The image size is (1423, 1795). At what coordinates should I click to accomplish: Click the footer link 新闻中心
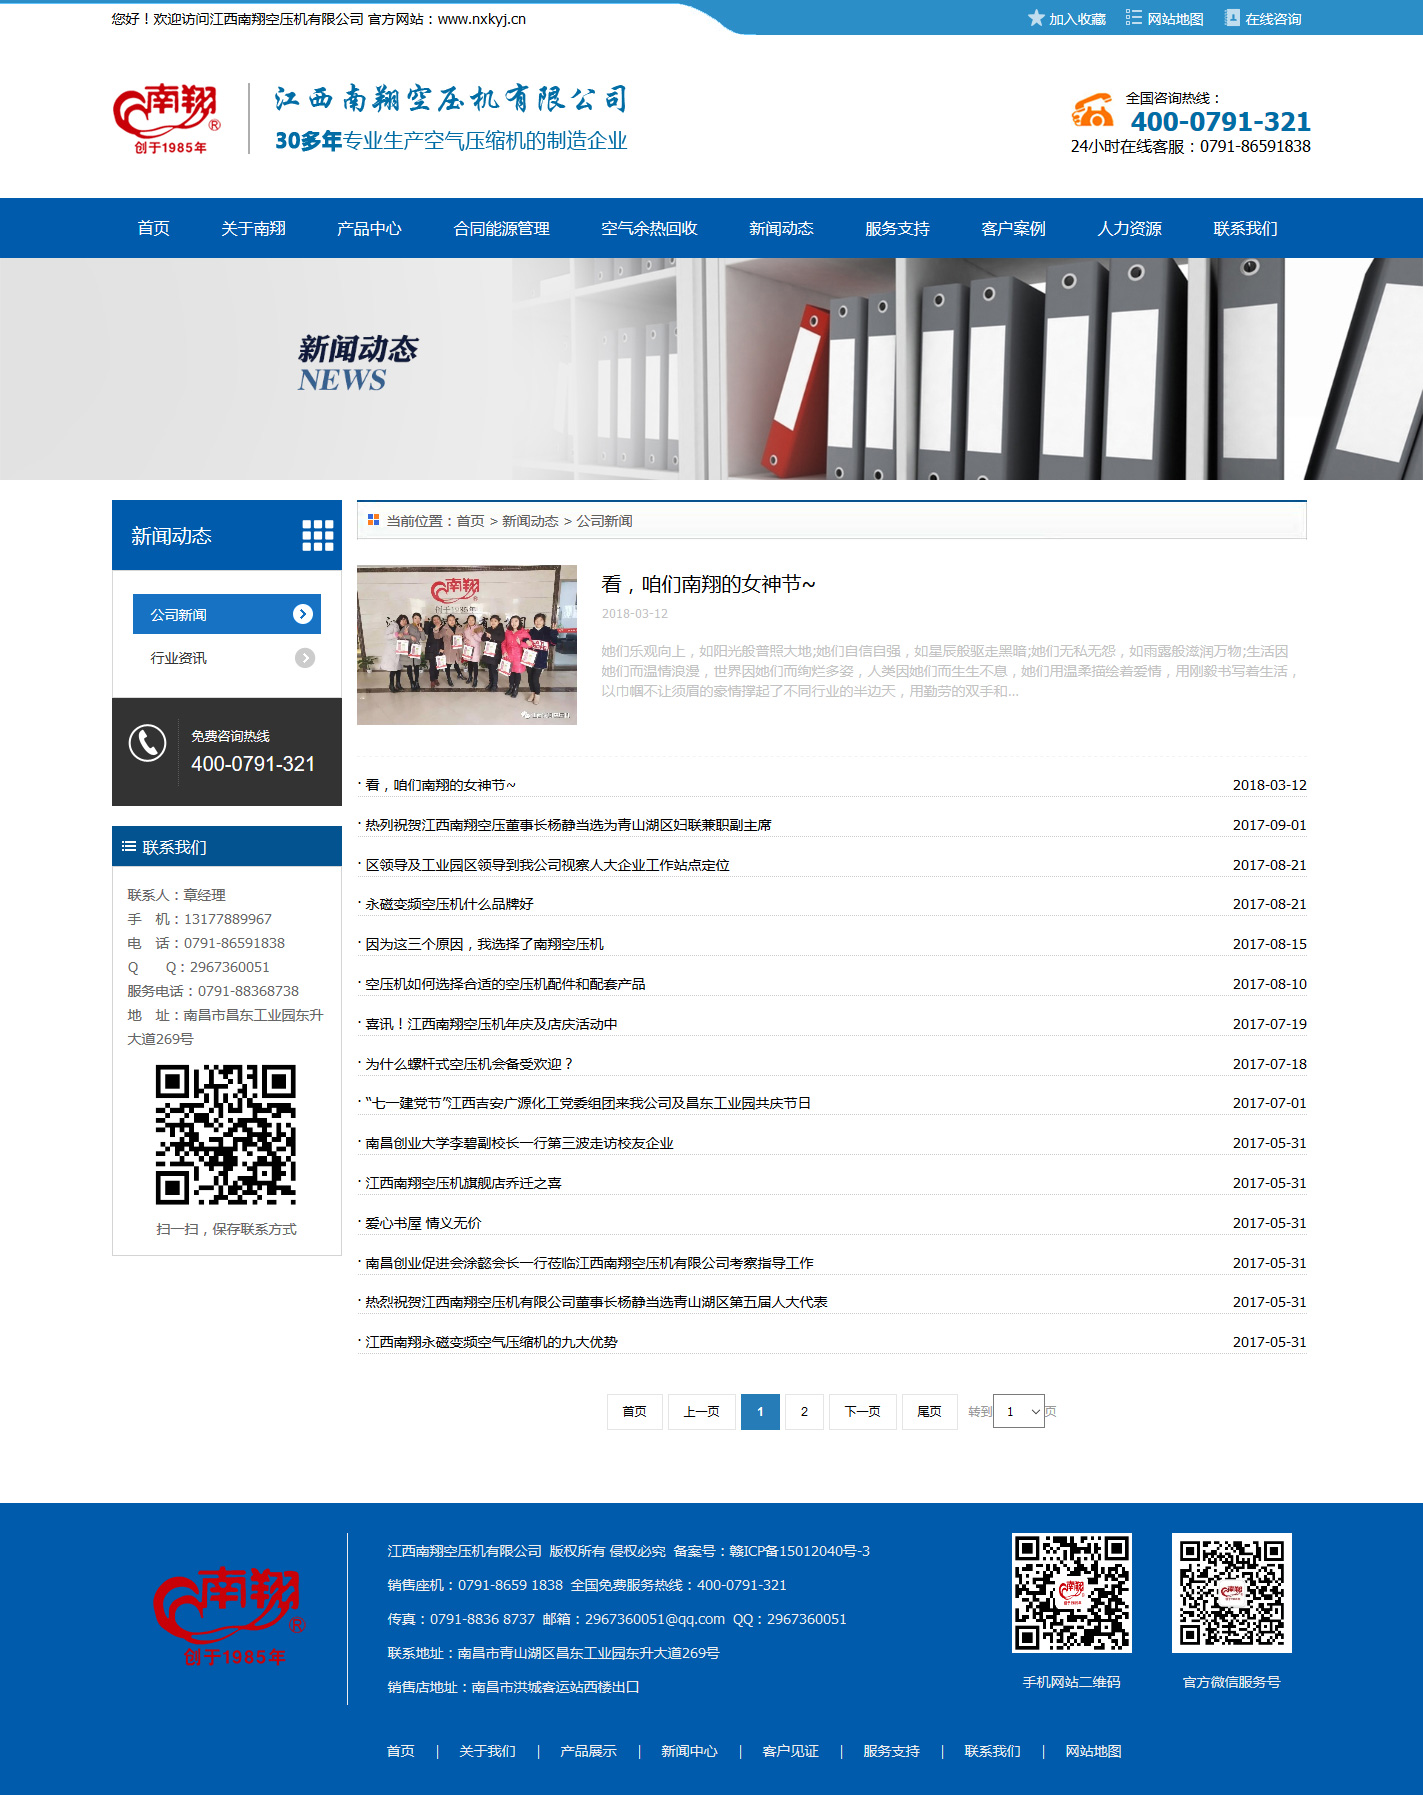689,1751
